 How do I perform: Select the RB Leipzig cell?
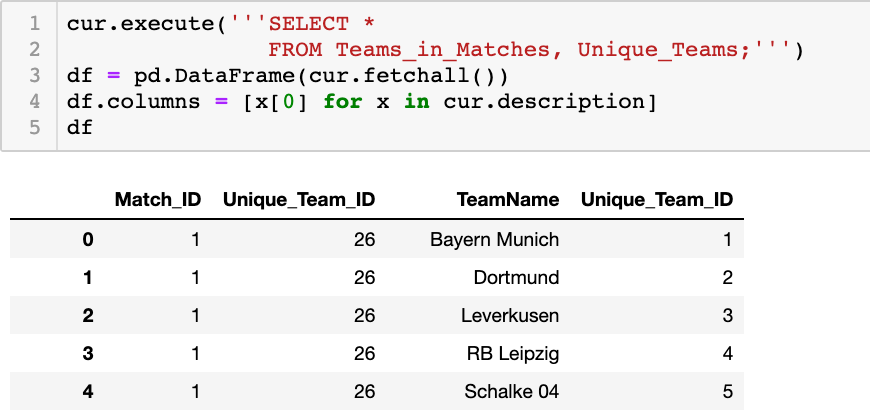tap(513, 354)
